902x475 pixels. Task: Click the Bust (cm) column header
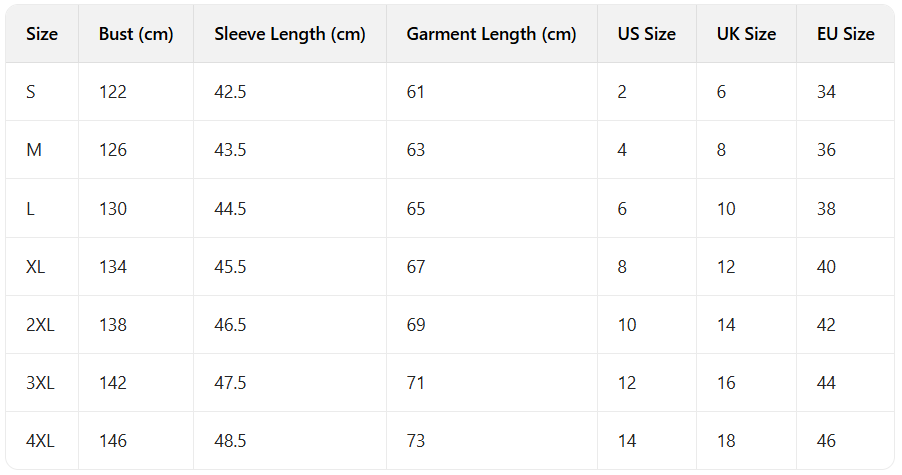pos(136,34)
